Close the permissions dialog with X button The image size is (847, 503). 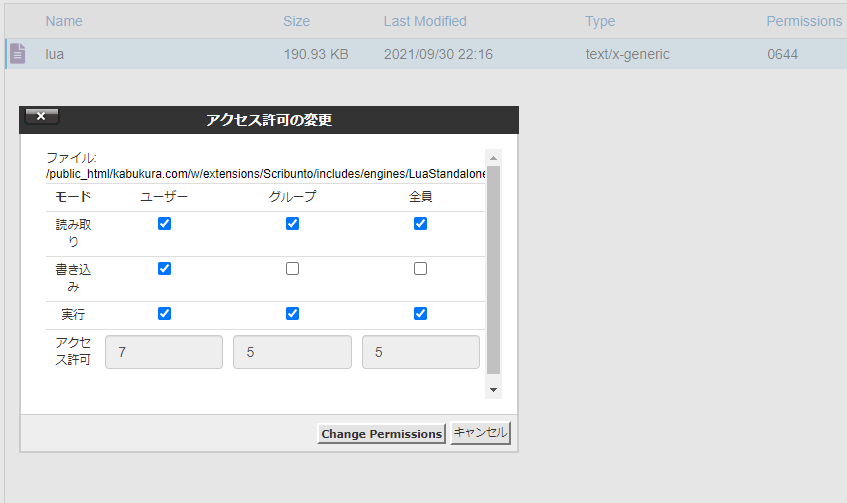[41, 116]
